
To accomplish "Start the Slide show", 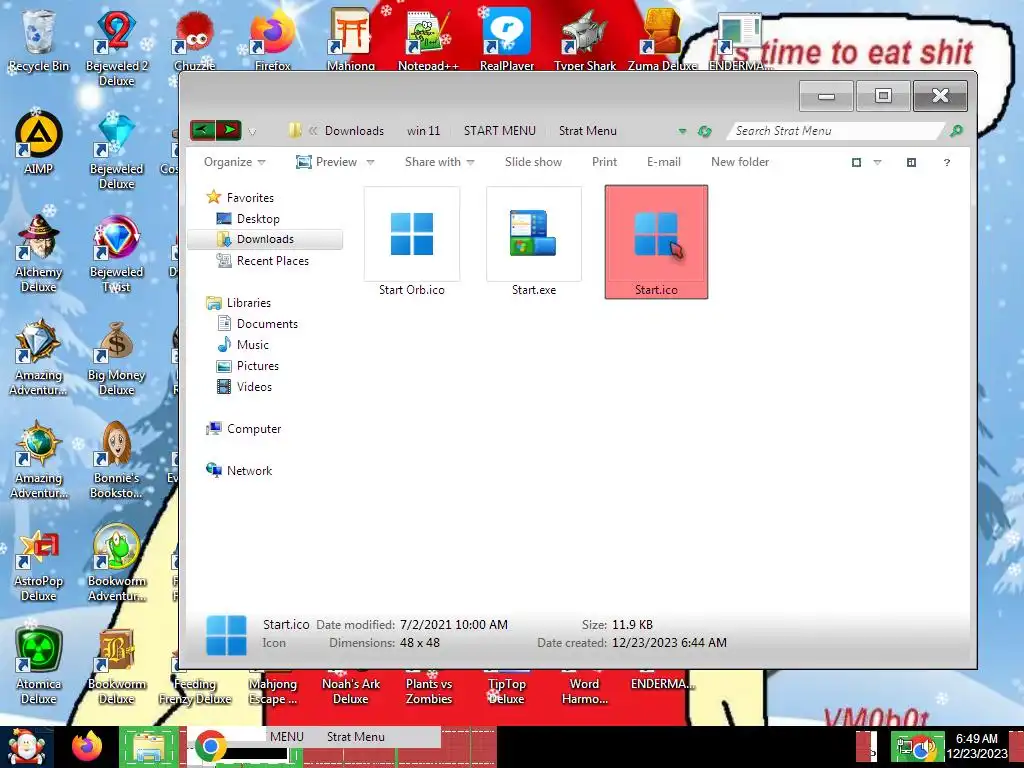I will 533,162.
